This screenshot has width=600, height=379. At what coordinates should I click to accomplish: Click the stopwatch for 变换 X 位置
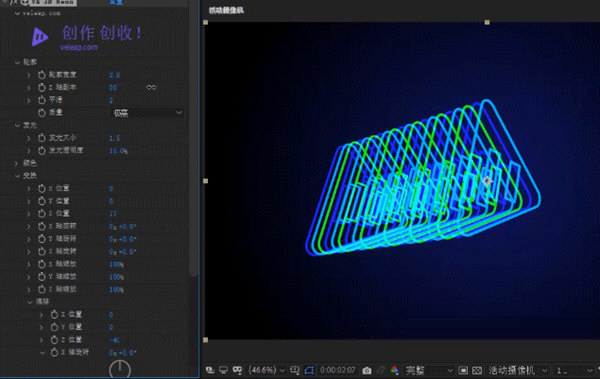[42, 189]
